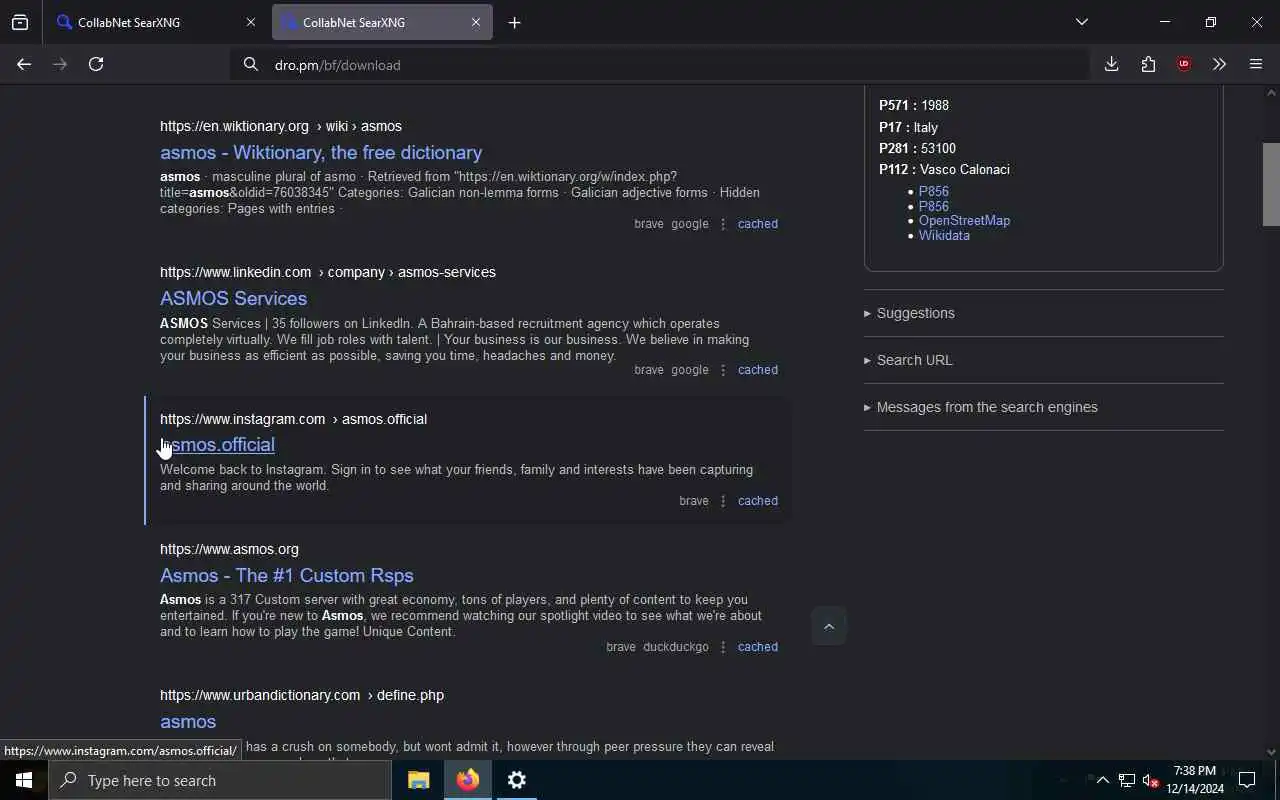Open the Firefox hamburger menu
The height and width of the screenshot is (800, 1280).
pos(1256,64)
